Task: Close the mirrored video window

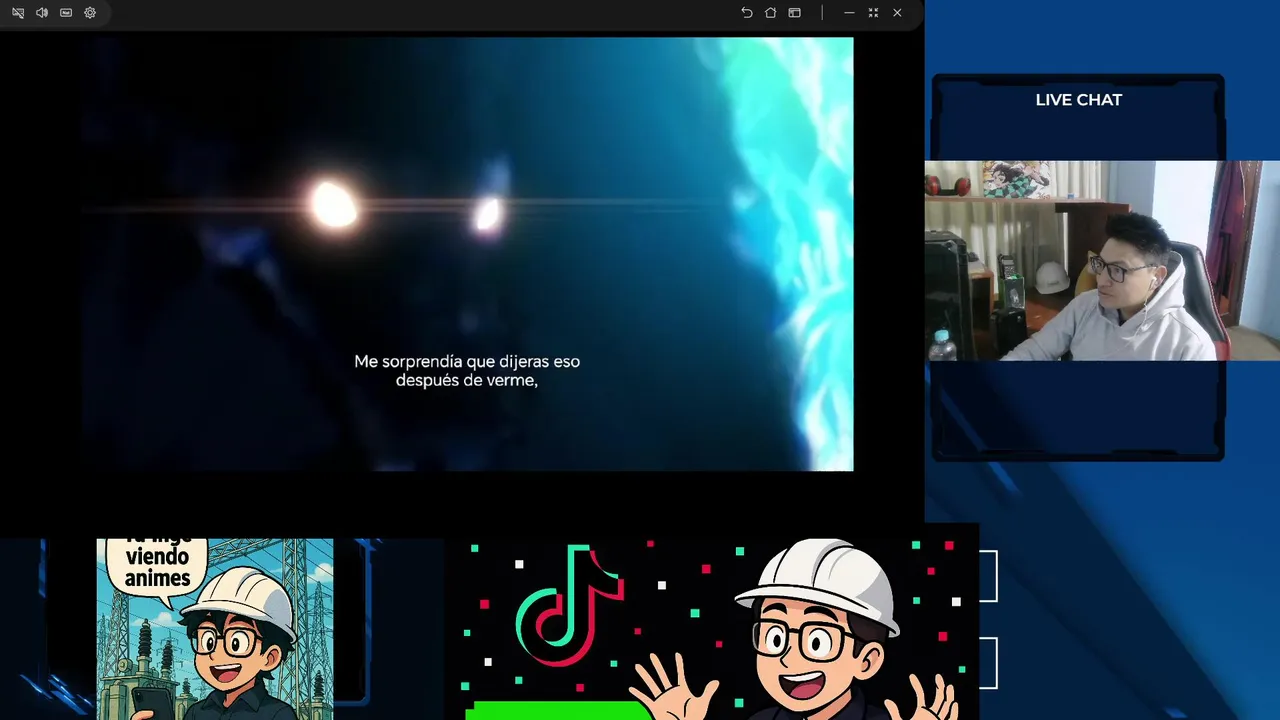Action: pyautogui.click(x=897, y=13)
